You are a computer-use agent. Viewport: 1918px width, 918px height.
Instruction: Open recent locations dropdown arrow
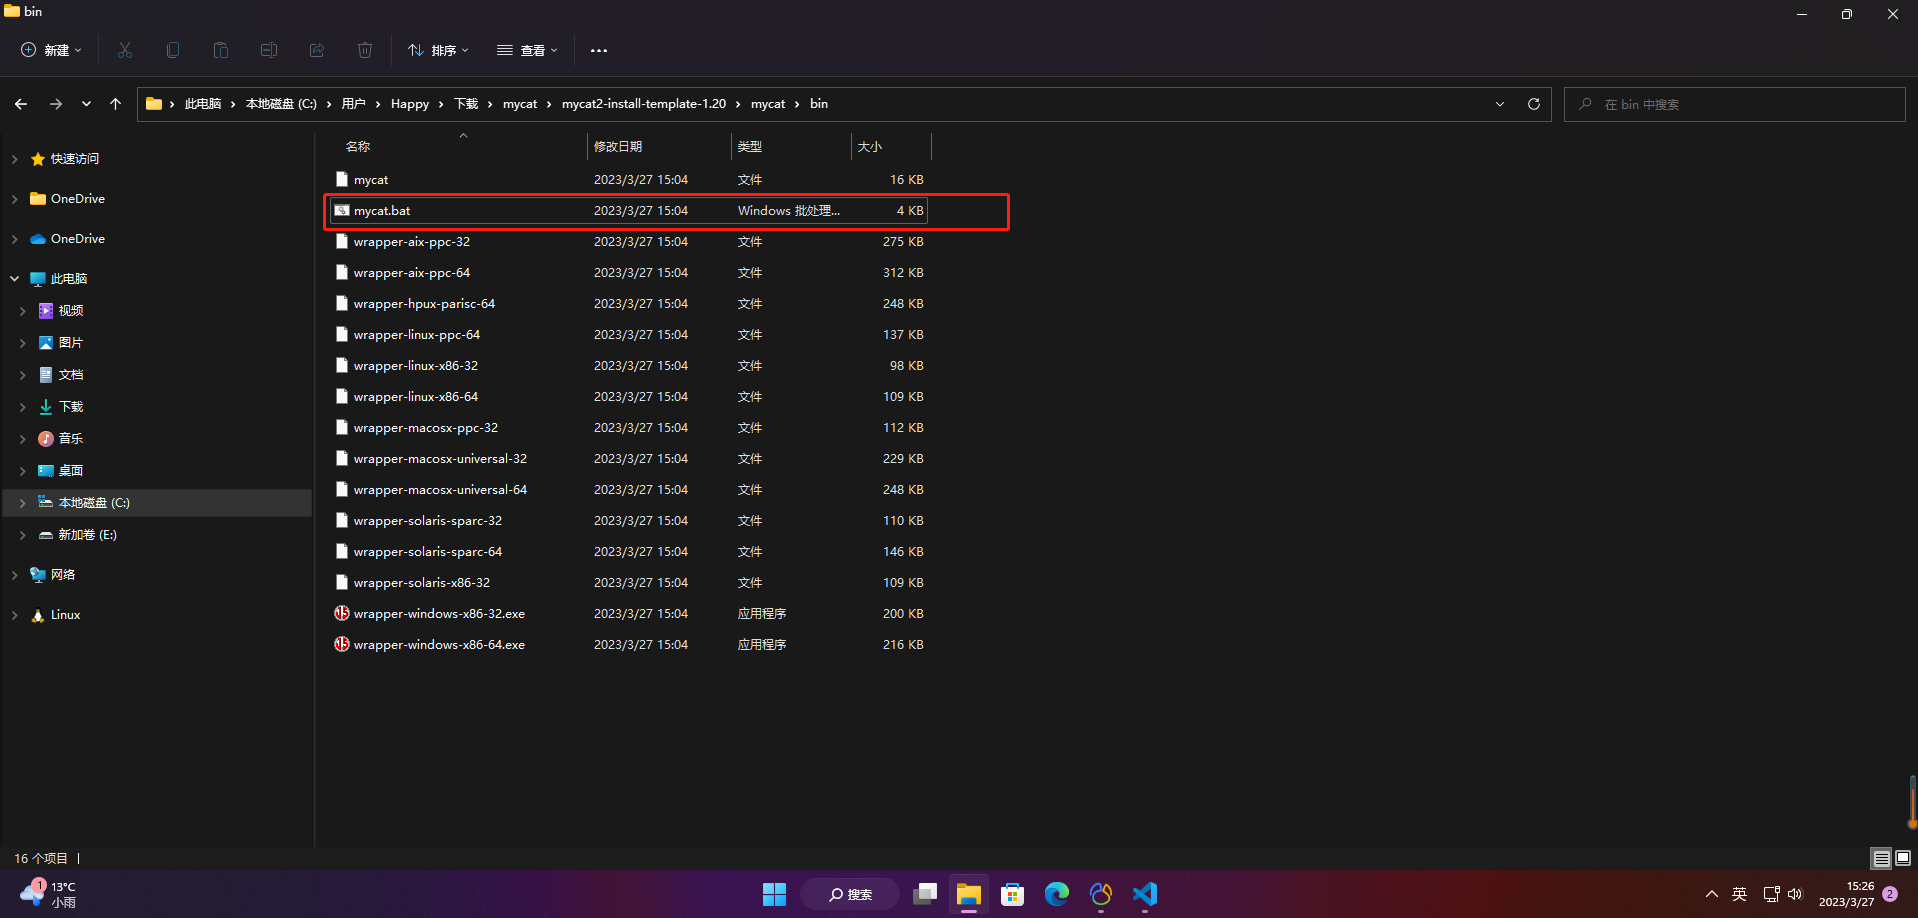click(x=86, y=104)
